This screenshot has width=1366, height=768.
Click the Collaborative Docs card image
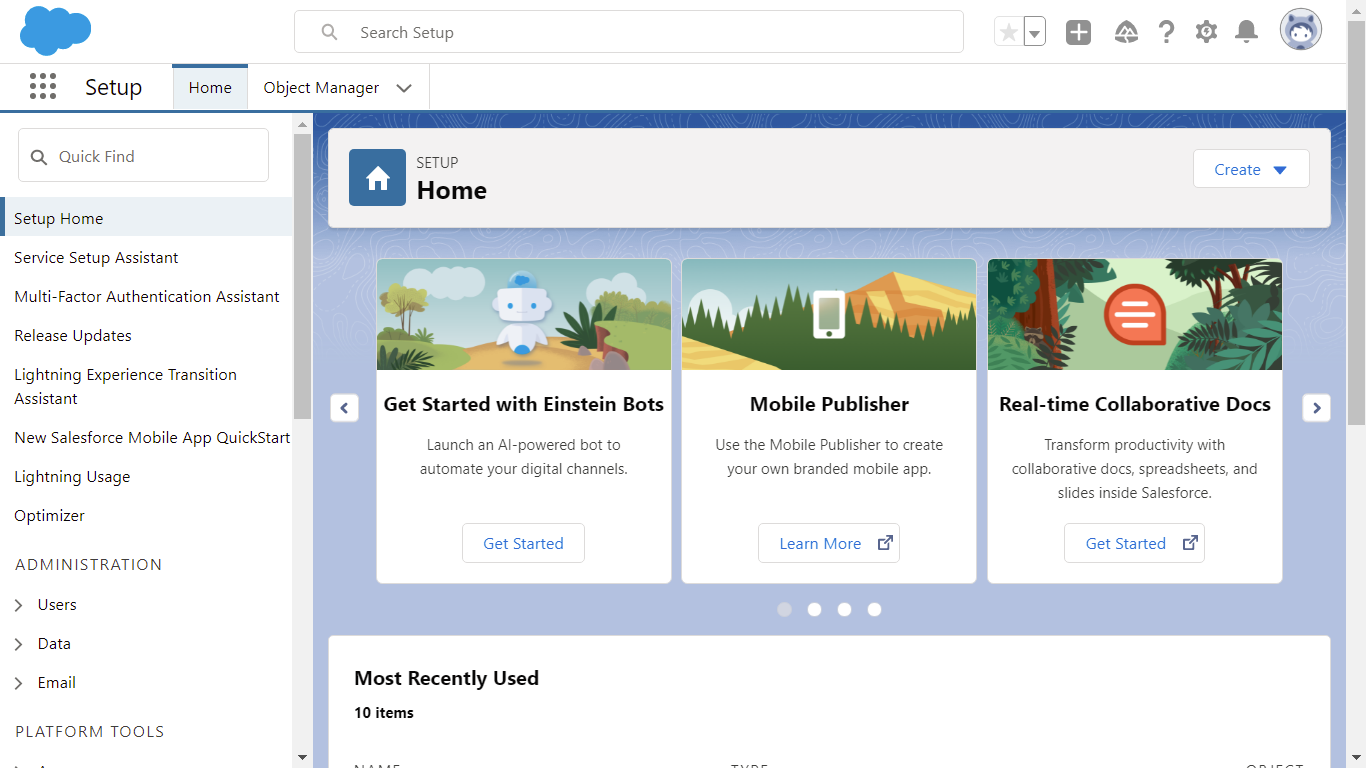click(1135, 315)
